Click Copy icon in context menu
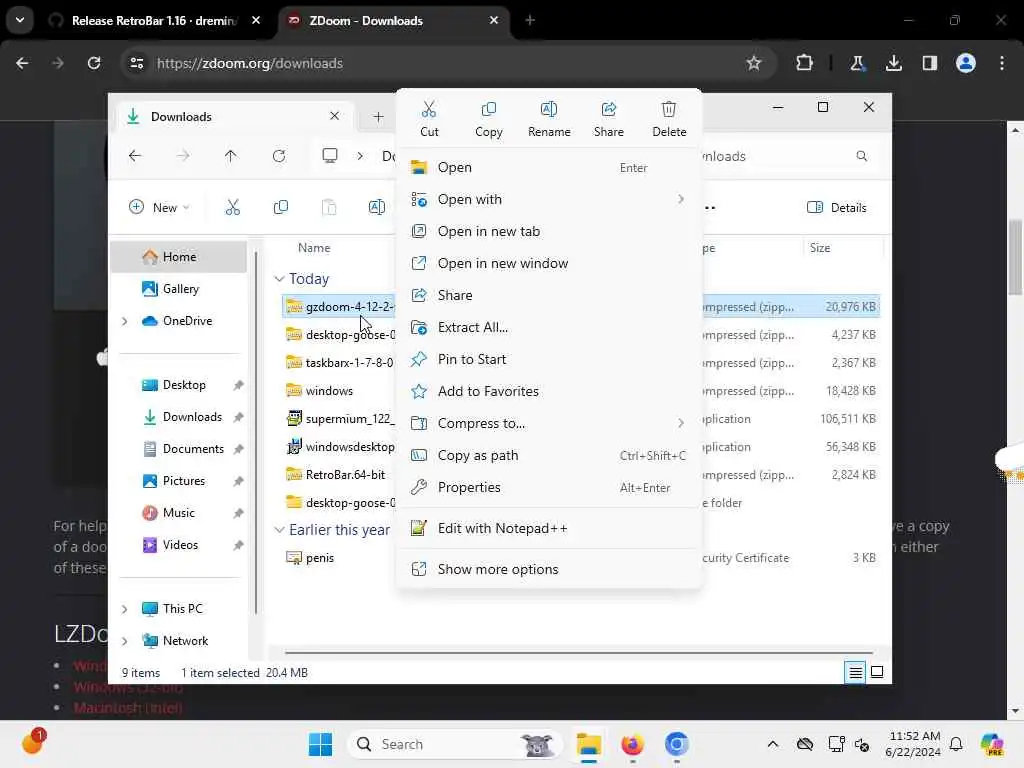Screen dimensions: 1024x768 click(x=488, y=119)
